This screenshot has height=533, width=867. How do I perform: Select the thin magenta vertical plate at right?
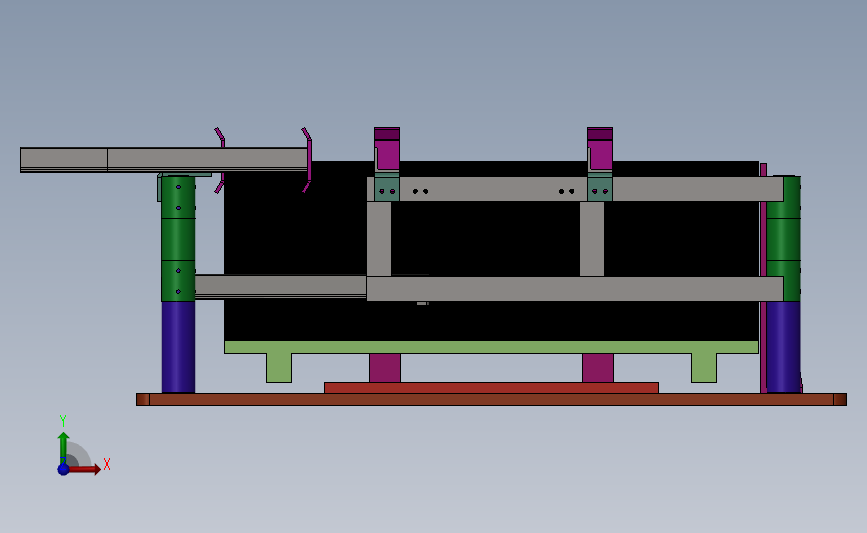coord(763,278)
